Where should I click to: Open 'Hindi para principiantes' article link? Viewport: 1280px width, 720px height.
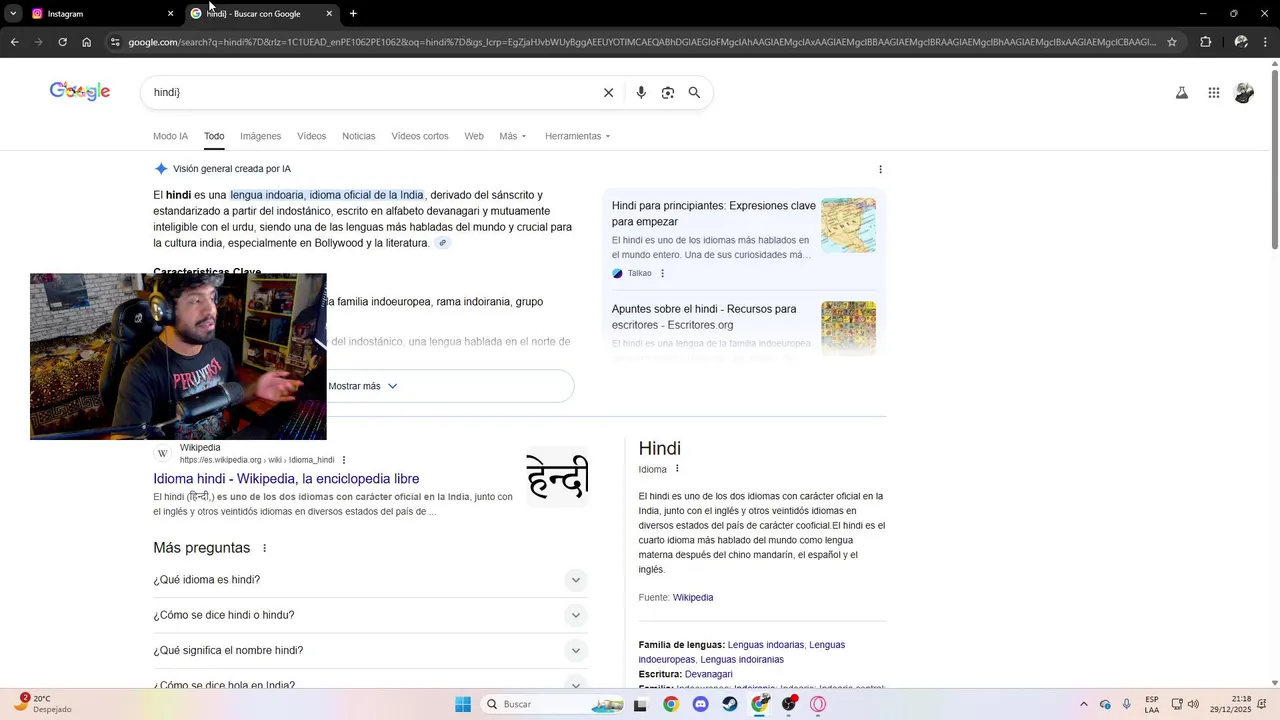click(714, 214)
